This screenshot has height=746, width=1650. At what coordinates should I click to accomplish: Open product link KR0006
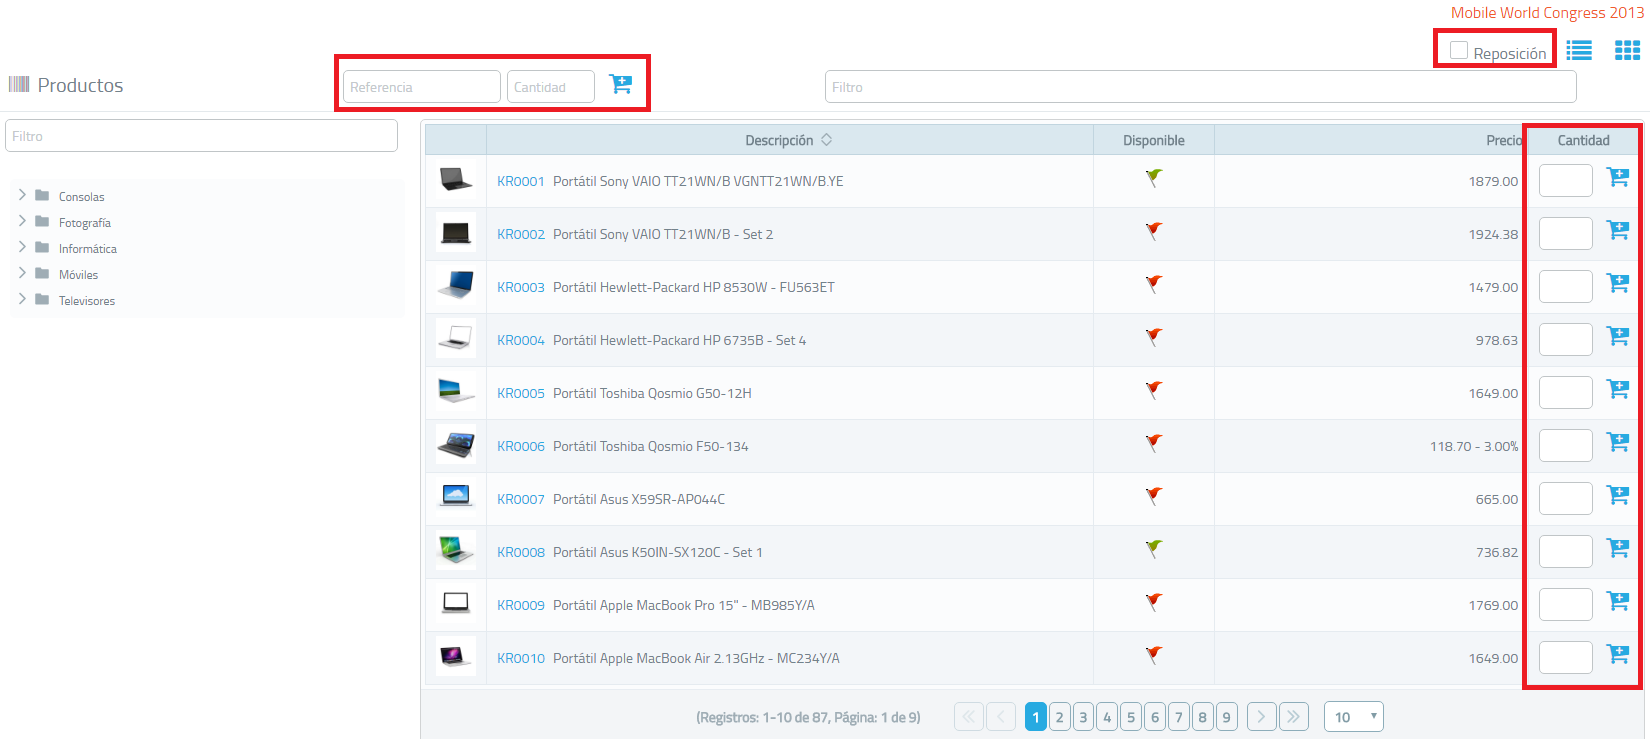point(521,446)
